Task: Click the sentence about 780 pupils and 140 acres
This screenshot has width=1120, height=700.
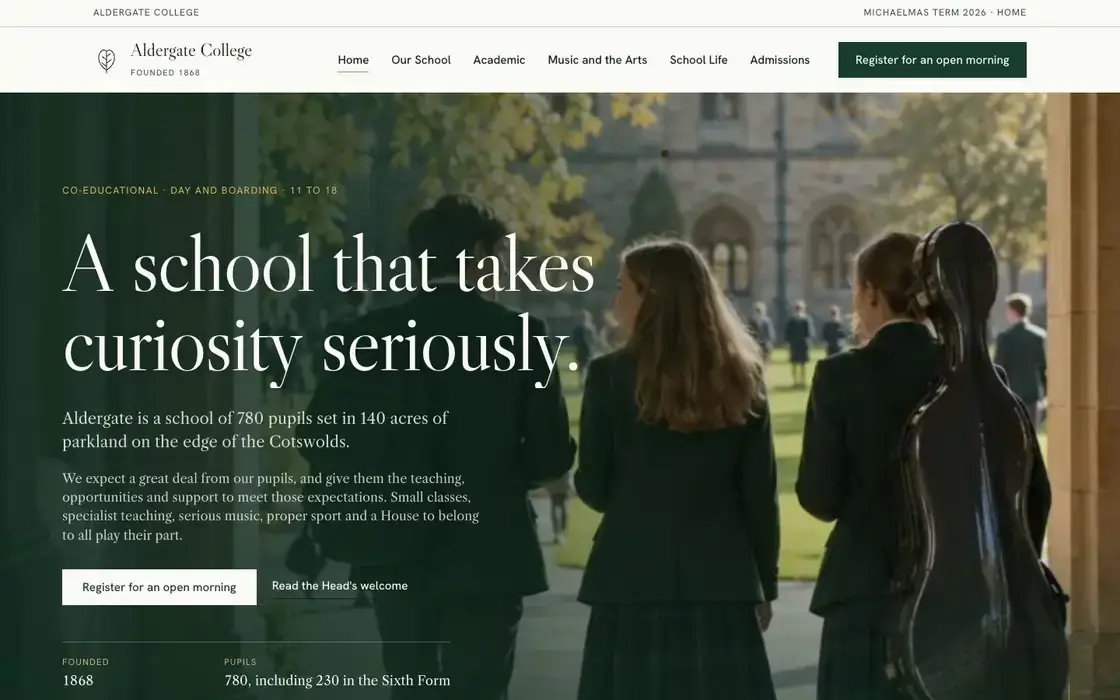Action: click(255, 429)
